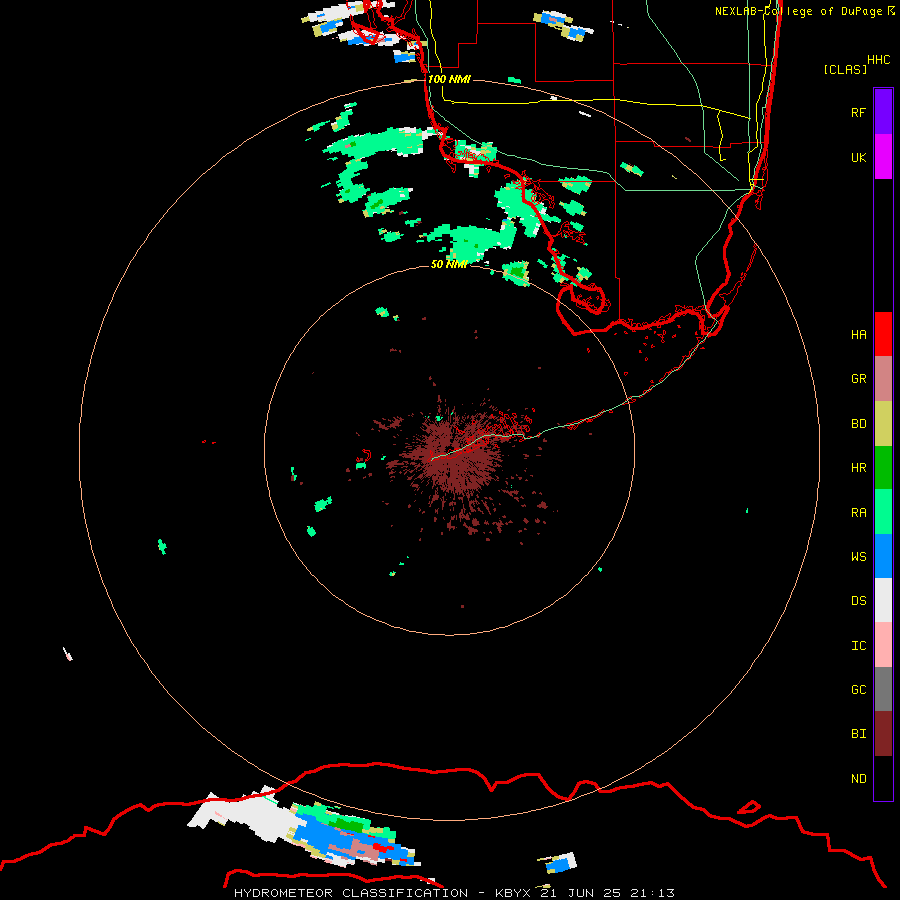
Task: Click the UK legend label
Action: 858,157
